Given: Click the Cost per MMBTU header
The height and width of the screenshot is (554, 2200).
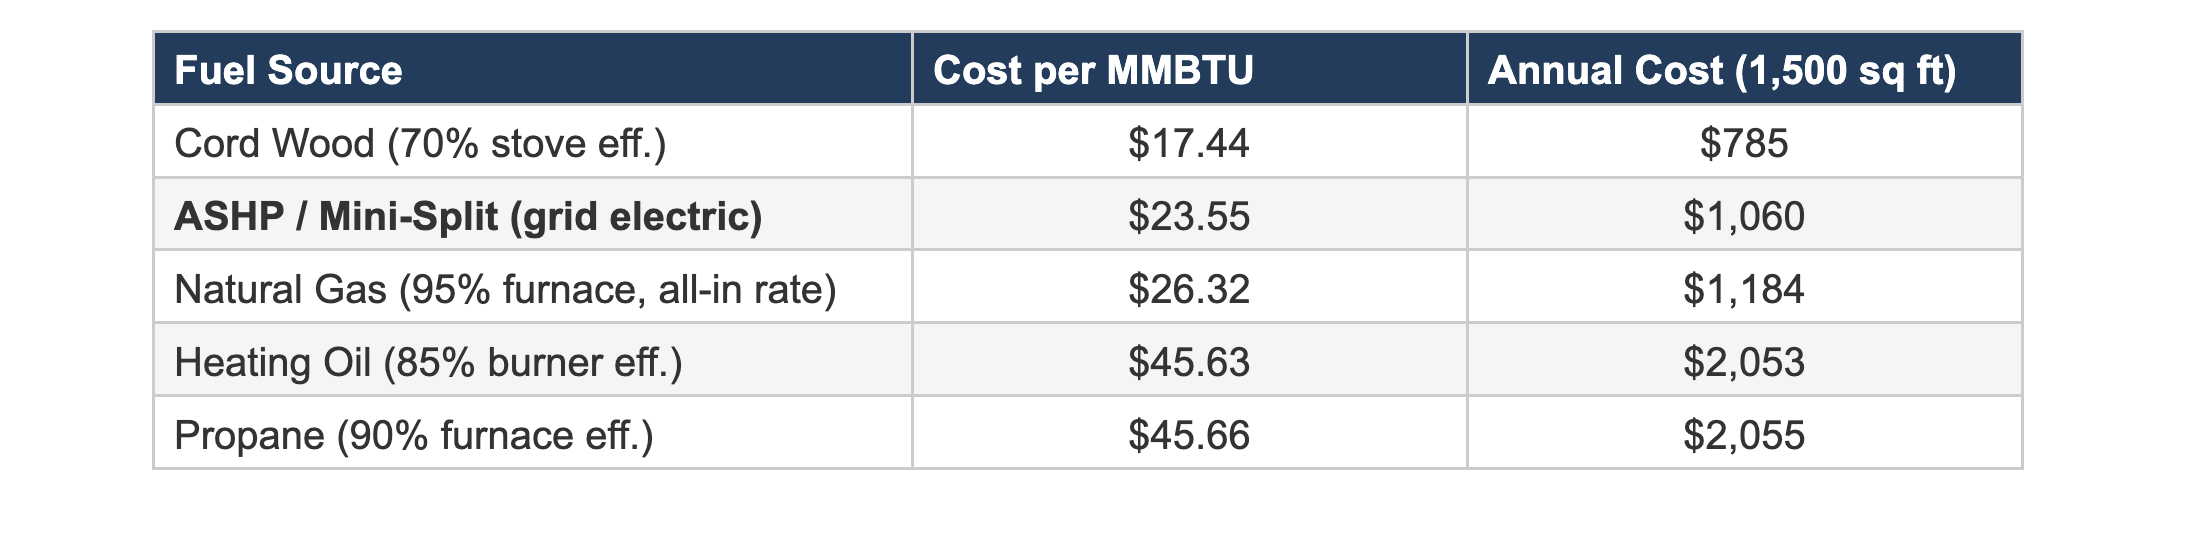Looking at the screenshot, I should pyautogui.click(x=1092, y=70).
